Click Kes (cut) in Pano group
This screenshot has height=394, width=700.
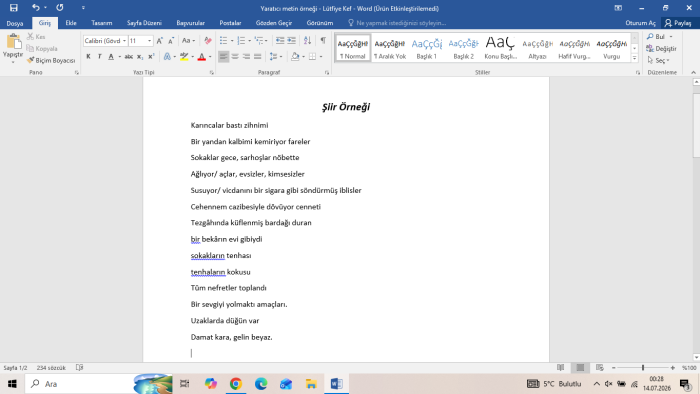click(36, 37)
